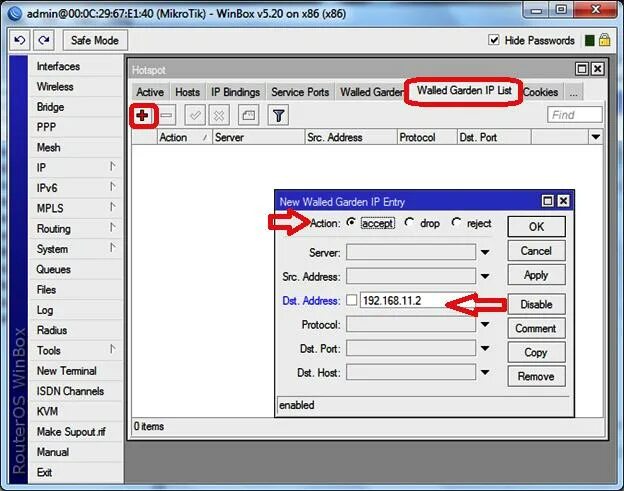Close the New Walled Garden IP Entry dialog
The height and width of the screenshot is (491, 624).
(x=564, y=201)
